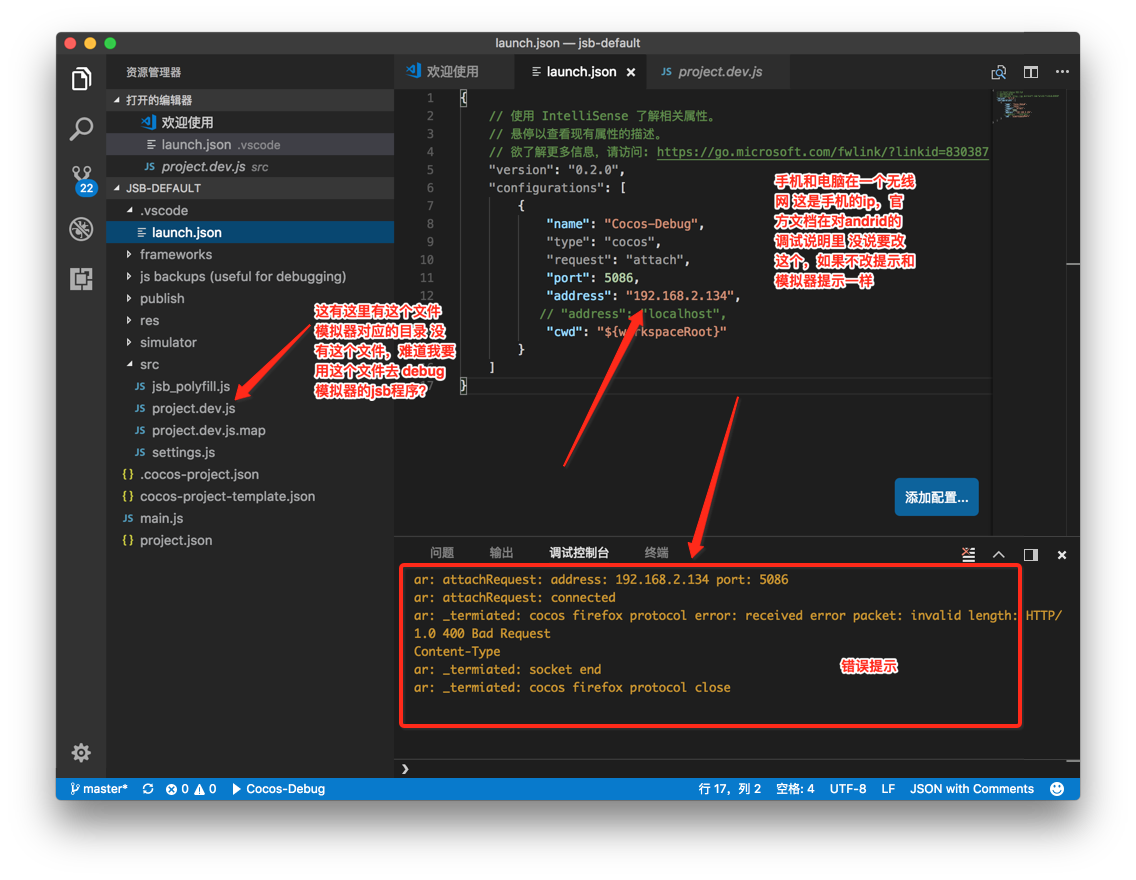Click the errors count in status bar
The width and height of the screenshot is (1136, 880).
(178, 789)
